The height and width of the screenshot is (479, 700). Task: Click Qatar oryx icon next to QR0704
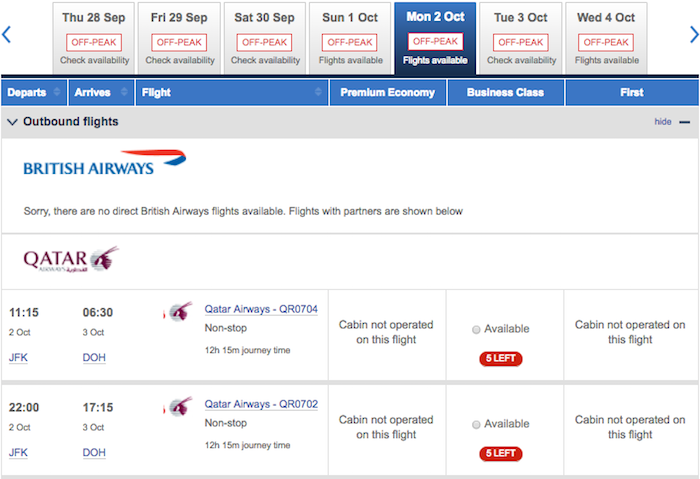[179, 311]
